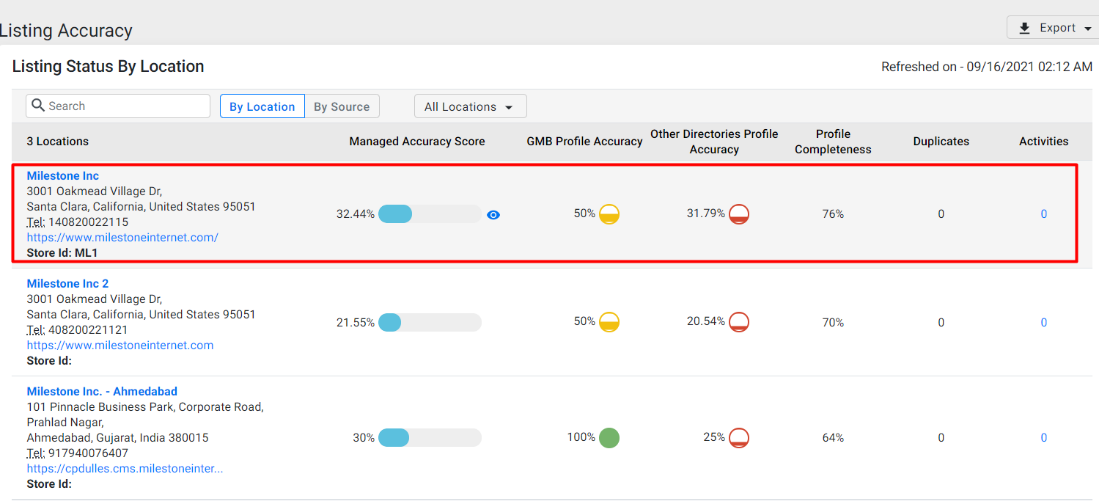The height and width of the screenshot is (504, 1099).
Task: Switch to By Source view
Action: 341,107
